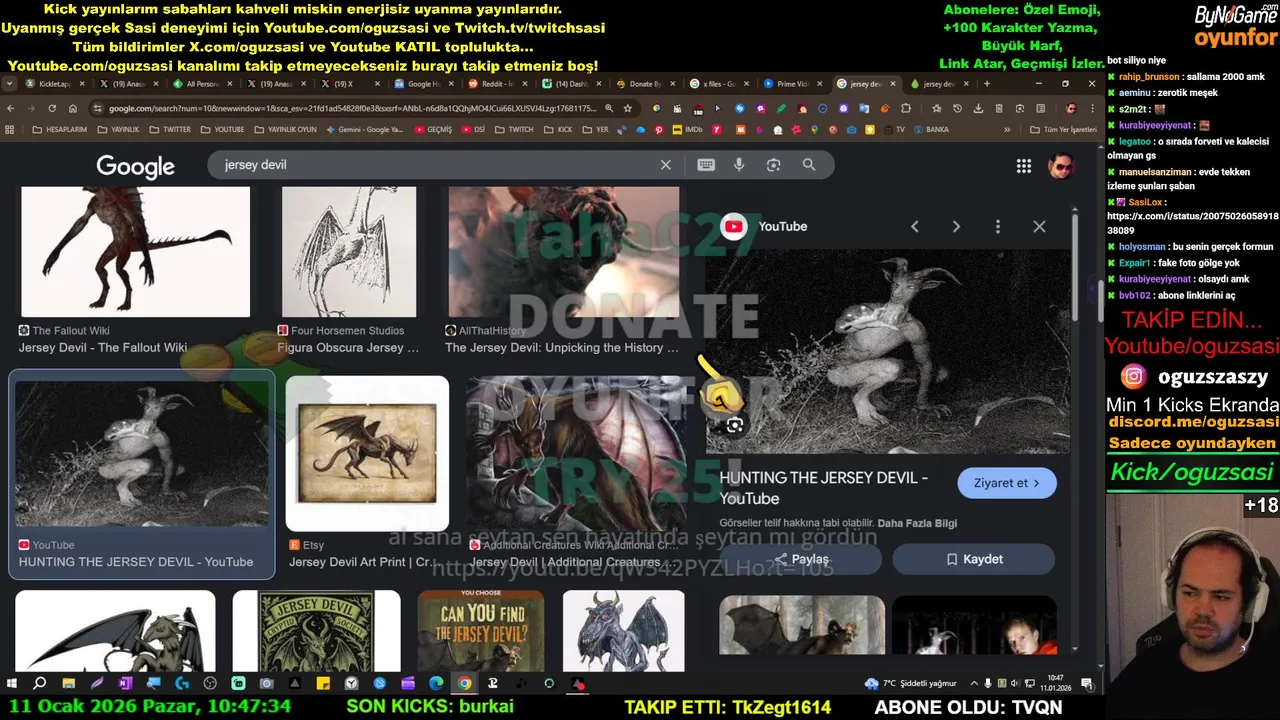The width and height of the screenshot is (1280, 720).
Task: Open Can You Find The Jersey Devil image
Action: (481, 631)
